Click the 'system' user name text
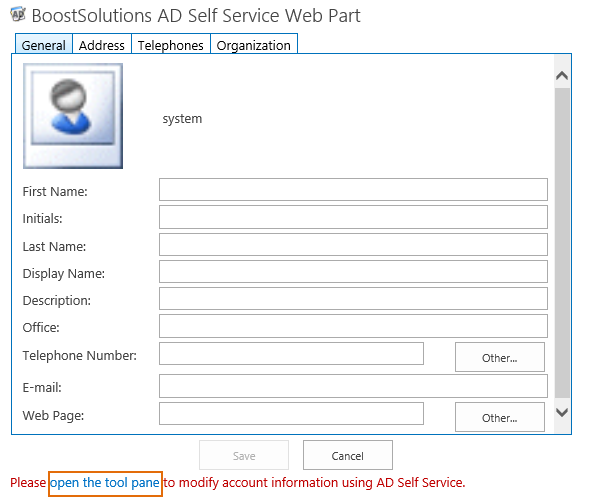Screen dimensions: 596x501 pyautogui.click(x=182, y=119)
